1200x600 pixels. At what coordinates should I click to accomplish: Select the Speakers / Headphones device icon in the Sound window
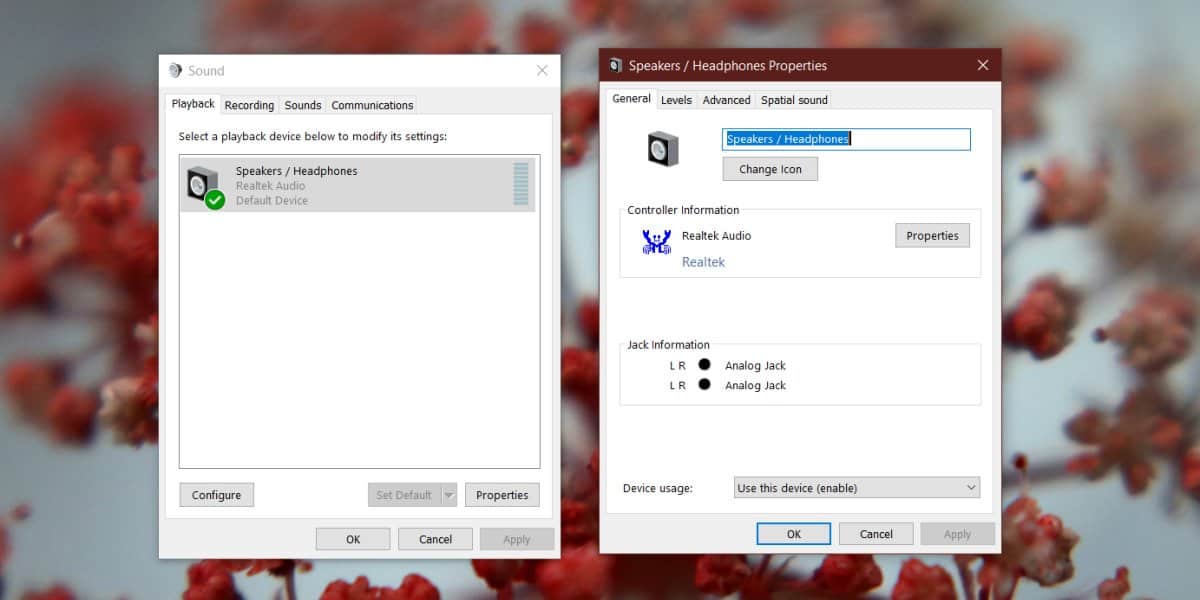(205, 186)
